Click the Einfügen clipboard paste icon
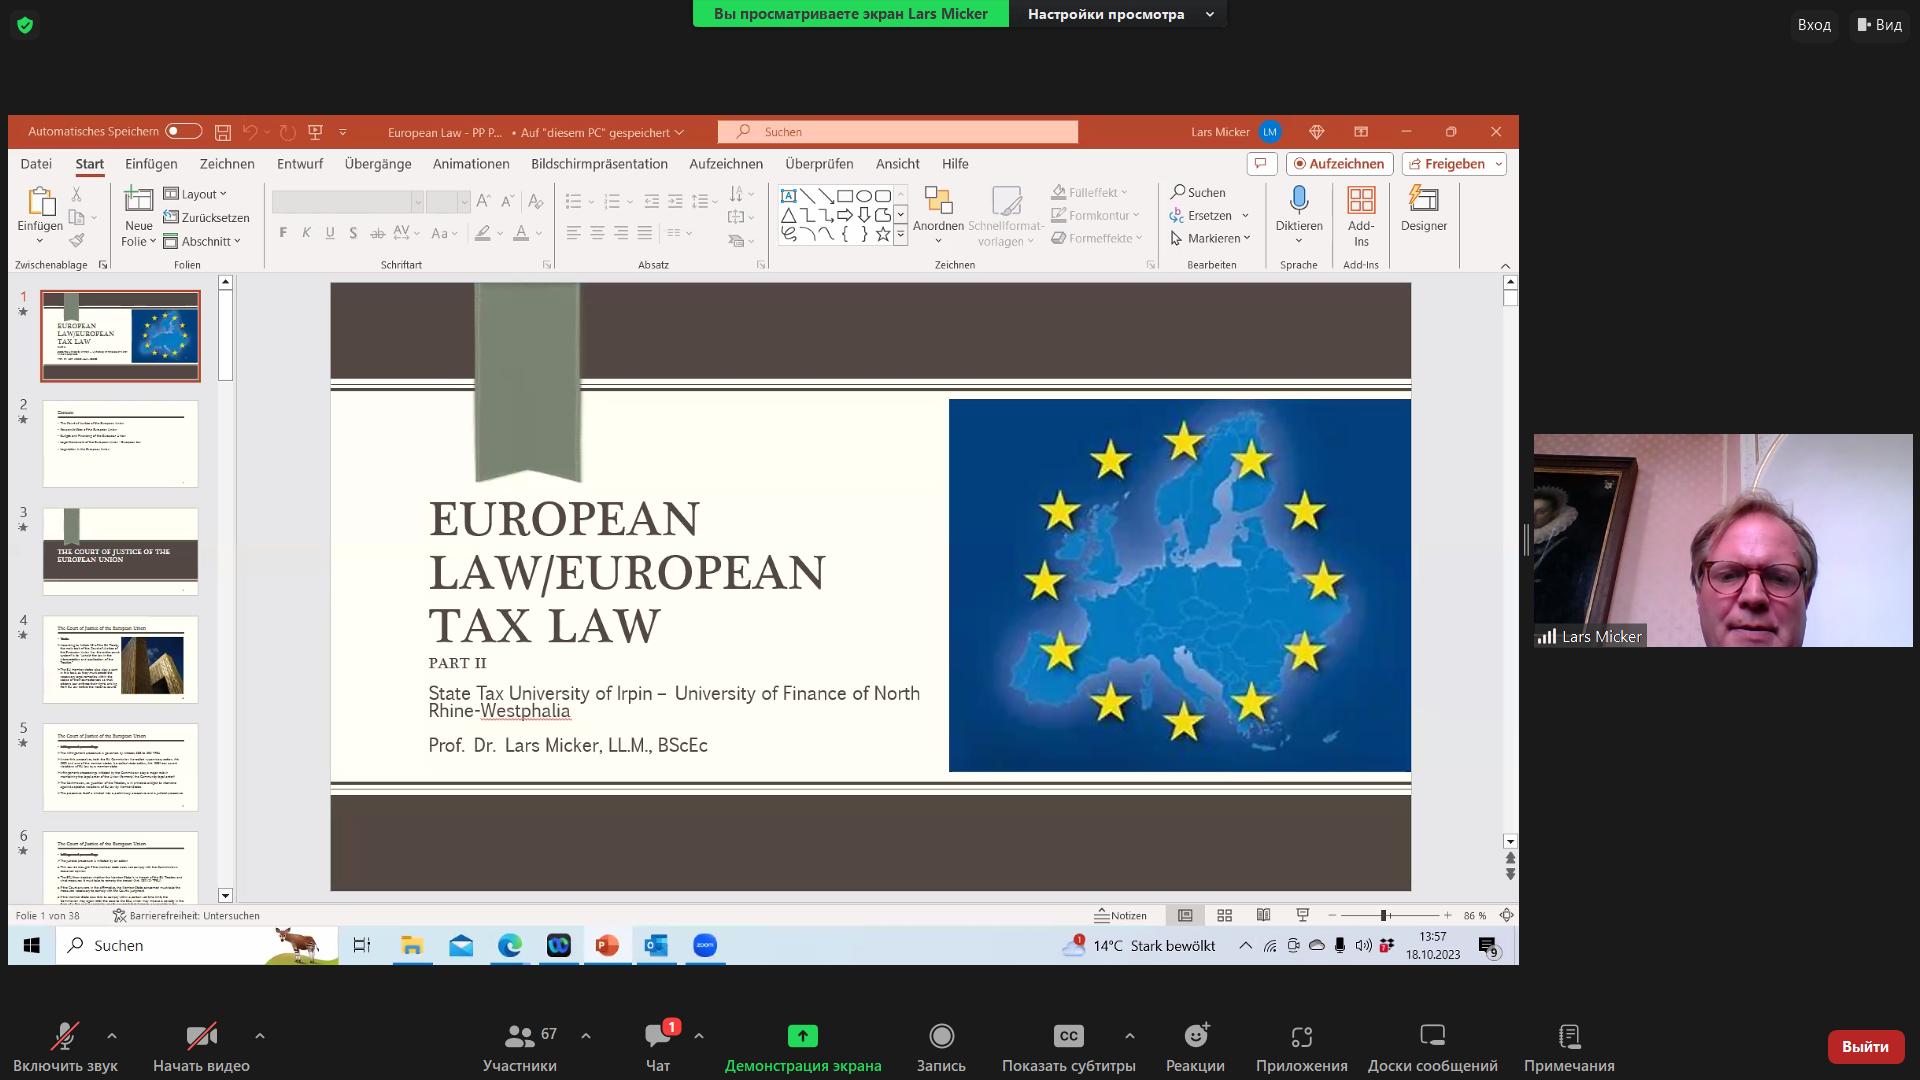1920x1080 pixels. (40, 201)
